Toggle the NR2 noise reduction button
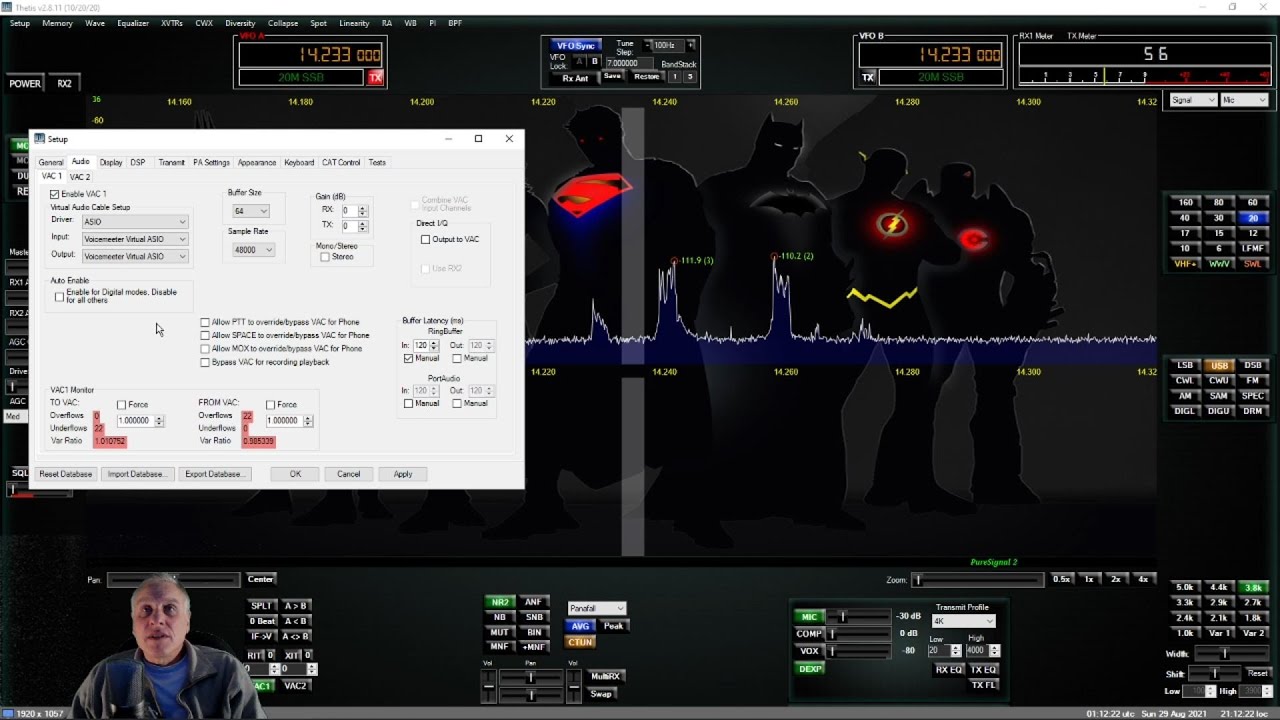The width and height of the screenshot is (1280, 720). [499, 602]
